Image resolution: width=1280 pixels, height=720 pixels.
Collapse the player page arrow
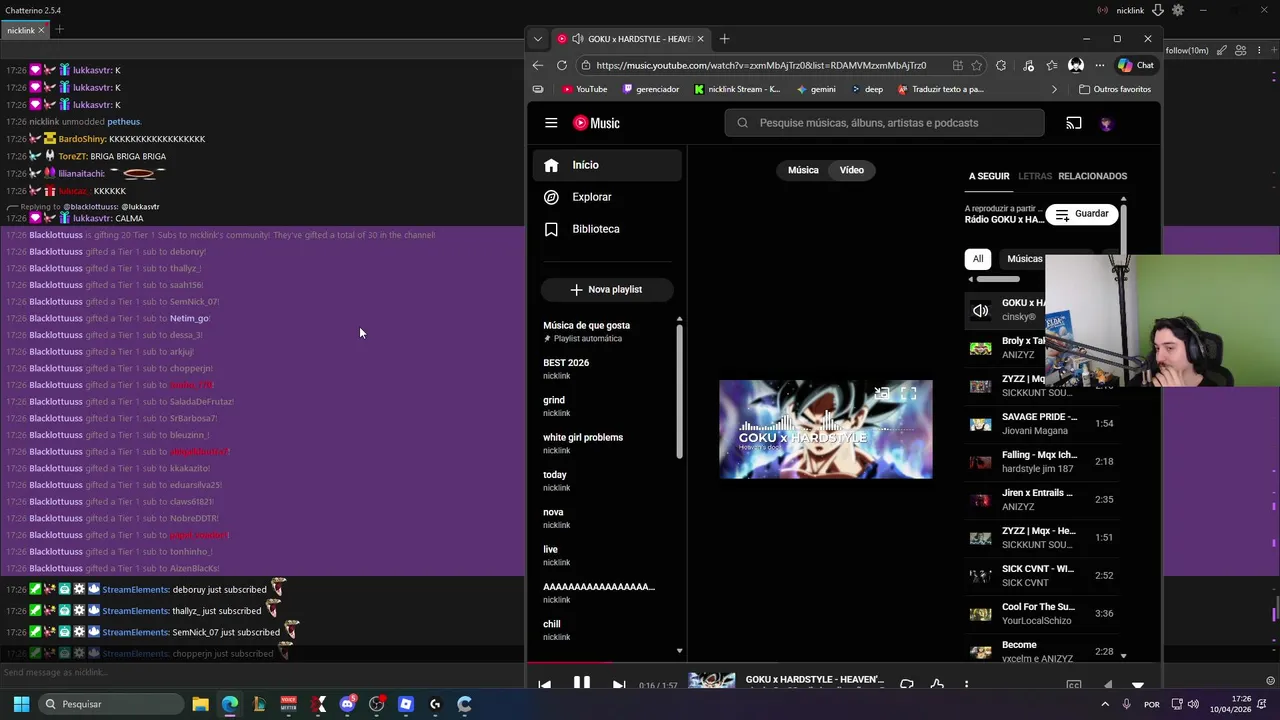point(1137,685)
